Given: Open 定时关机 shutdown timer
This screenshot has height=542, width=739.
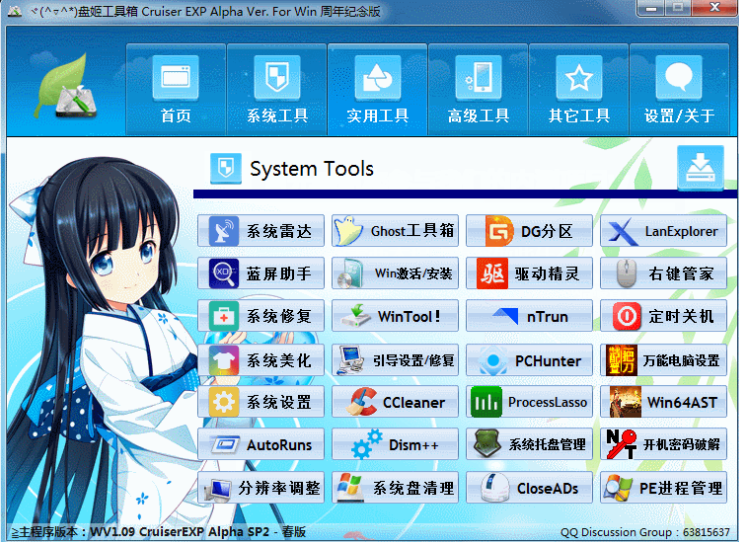Looking at the screenshot, I should pyautogui.click(x=664, y=316).
